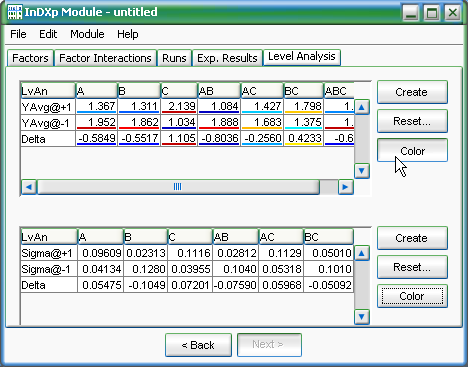Select the YAvg@-1 row label
Image resolution: width=468 pixels, height=367 pixels.
(x=48, y=123)
